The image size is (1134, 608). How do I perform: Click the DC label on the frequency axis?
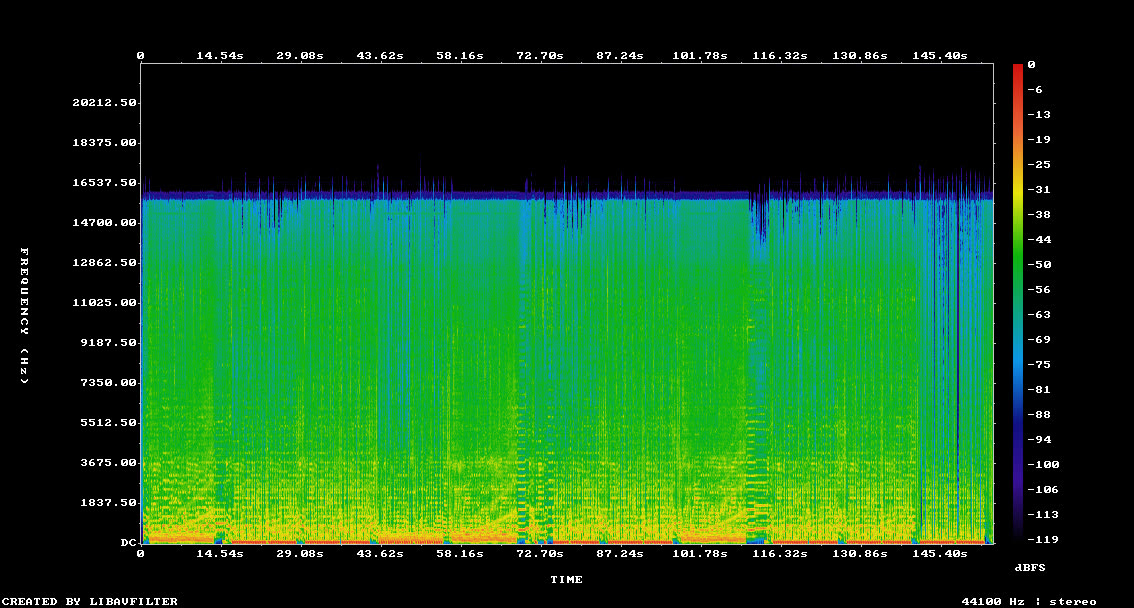coord(128,543)
